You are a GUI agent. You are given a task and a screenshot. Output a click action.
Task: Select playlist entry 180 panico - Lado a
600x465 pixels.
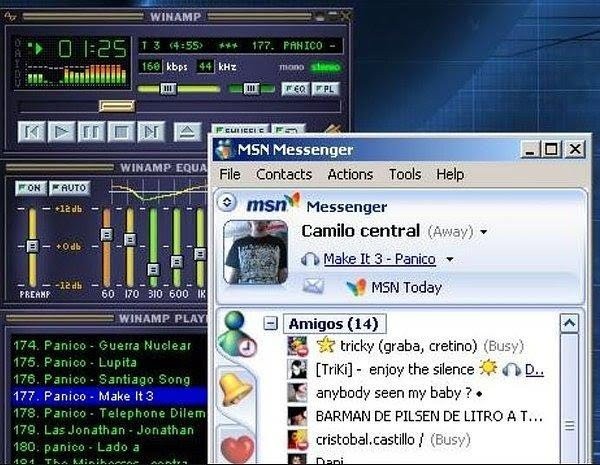click(109, 447)
